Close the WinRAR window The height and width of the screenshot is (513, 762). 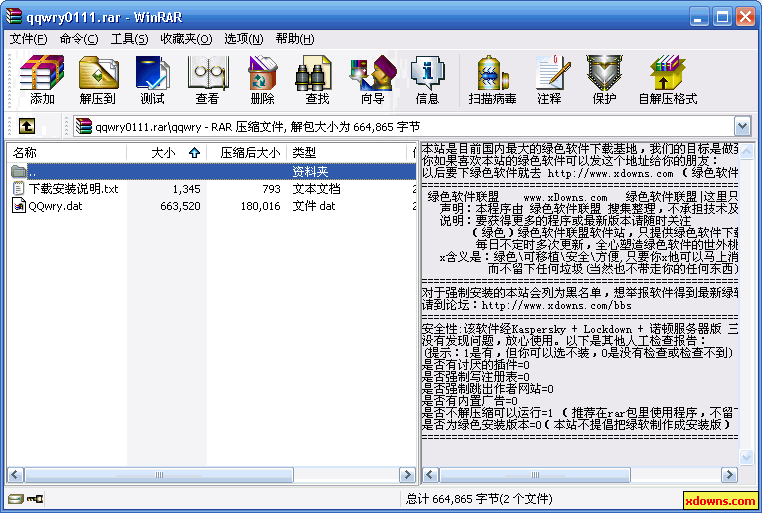(x=745, y=17)
